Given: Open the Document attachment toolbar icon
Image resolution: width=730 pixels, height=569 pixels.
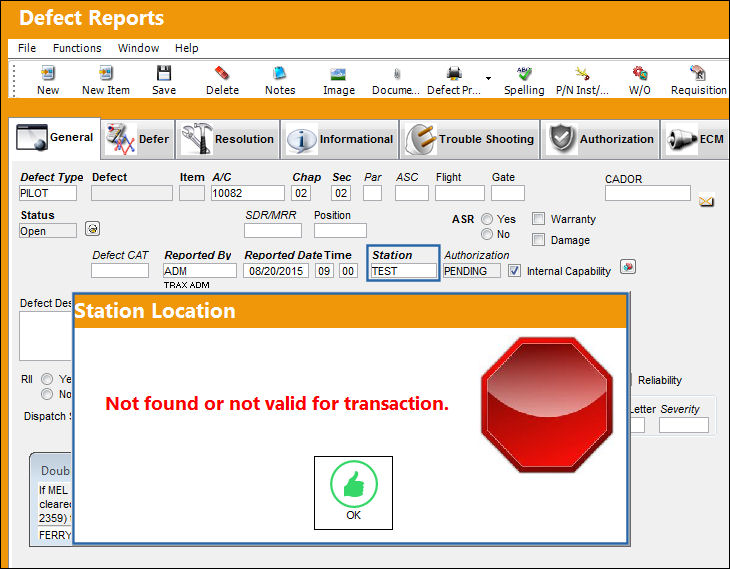Looking at the screenshot, I should 396,74.
